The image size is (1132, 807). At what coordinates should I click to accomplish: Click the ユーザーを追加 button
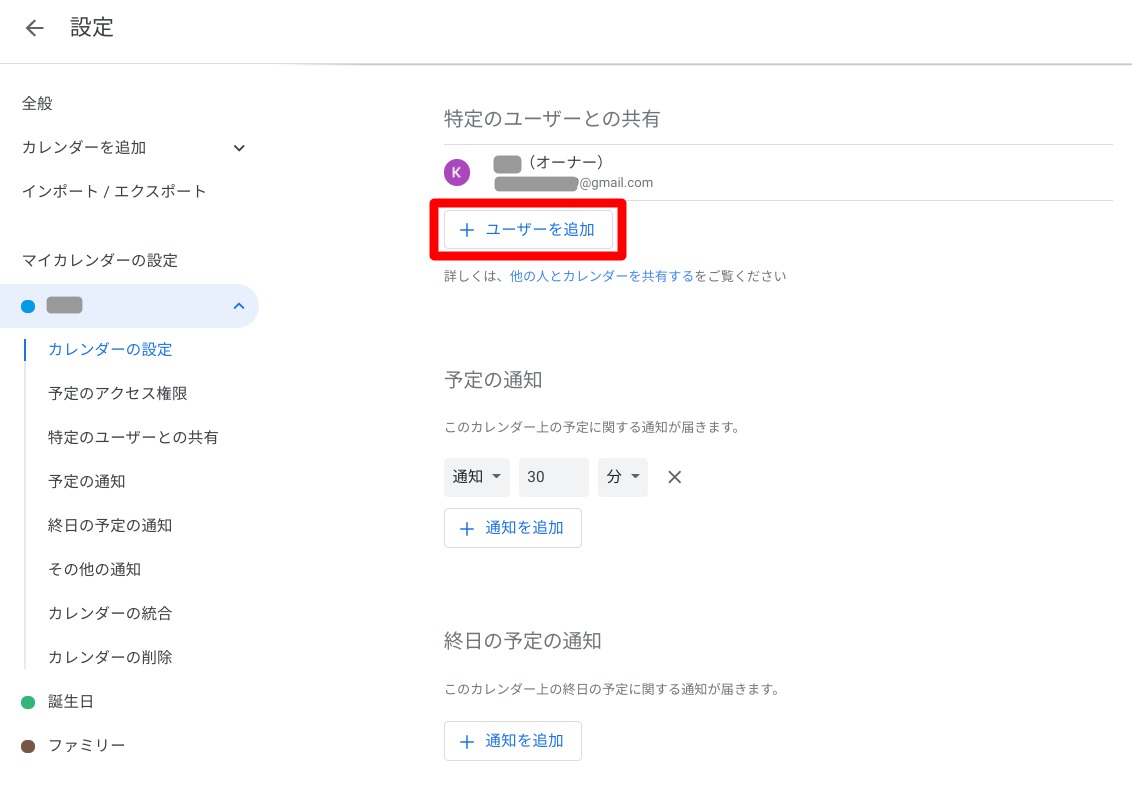[528, 230]
